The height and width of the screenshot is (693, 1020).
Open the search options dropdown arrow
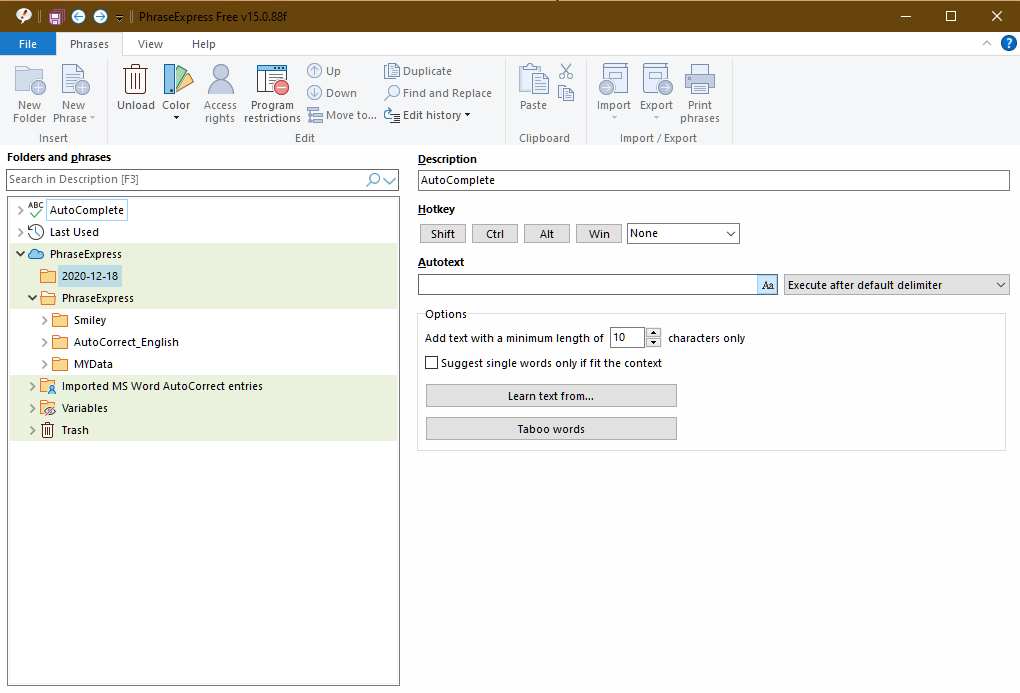(390, 180)
